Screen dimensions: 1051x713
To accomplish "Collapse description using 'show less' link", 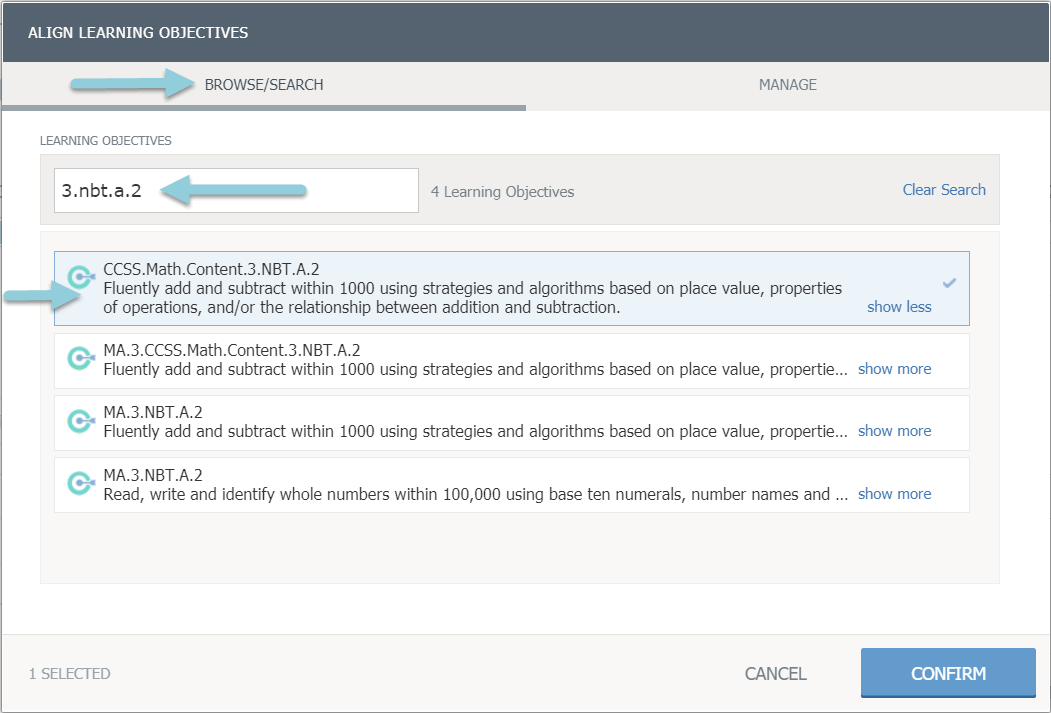I will pyautogui.click(x=899, y=307).
